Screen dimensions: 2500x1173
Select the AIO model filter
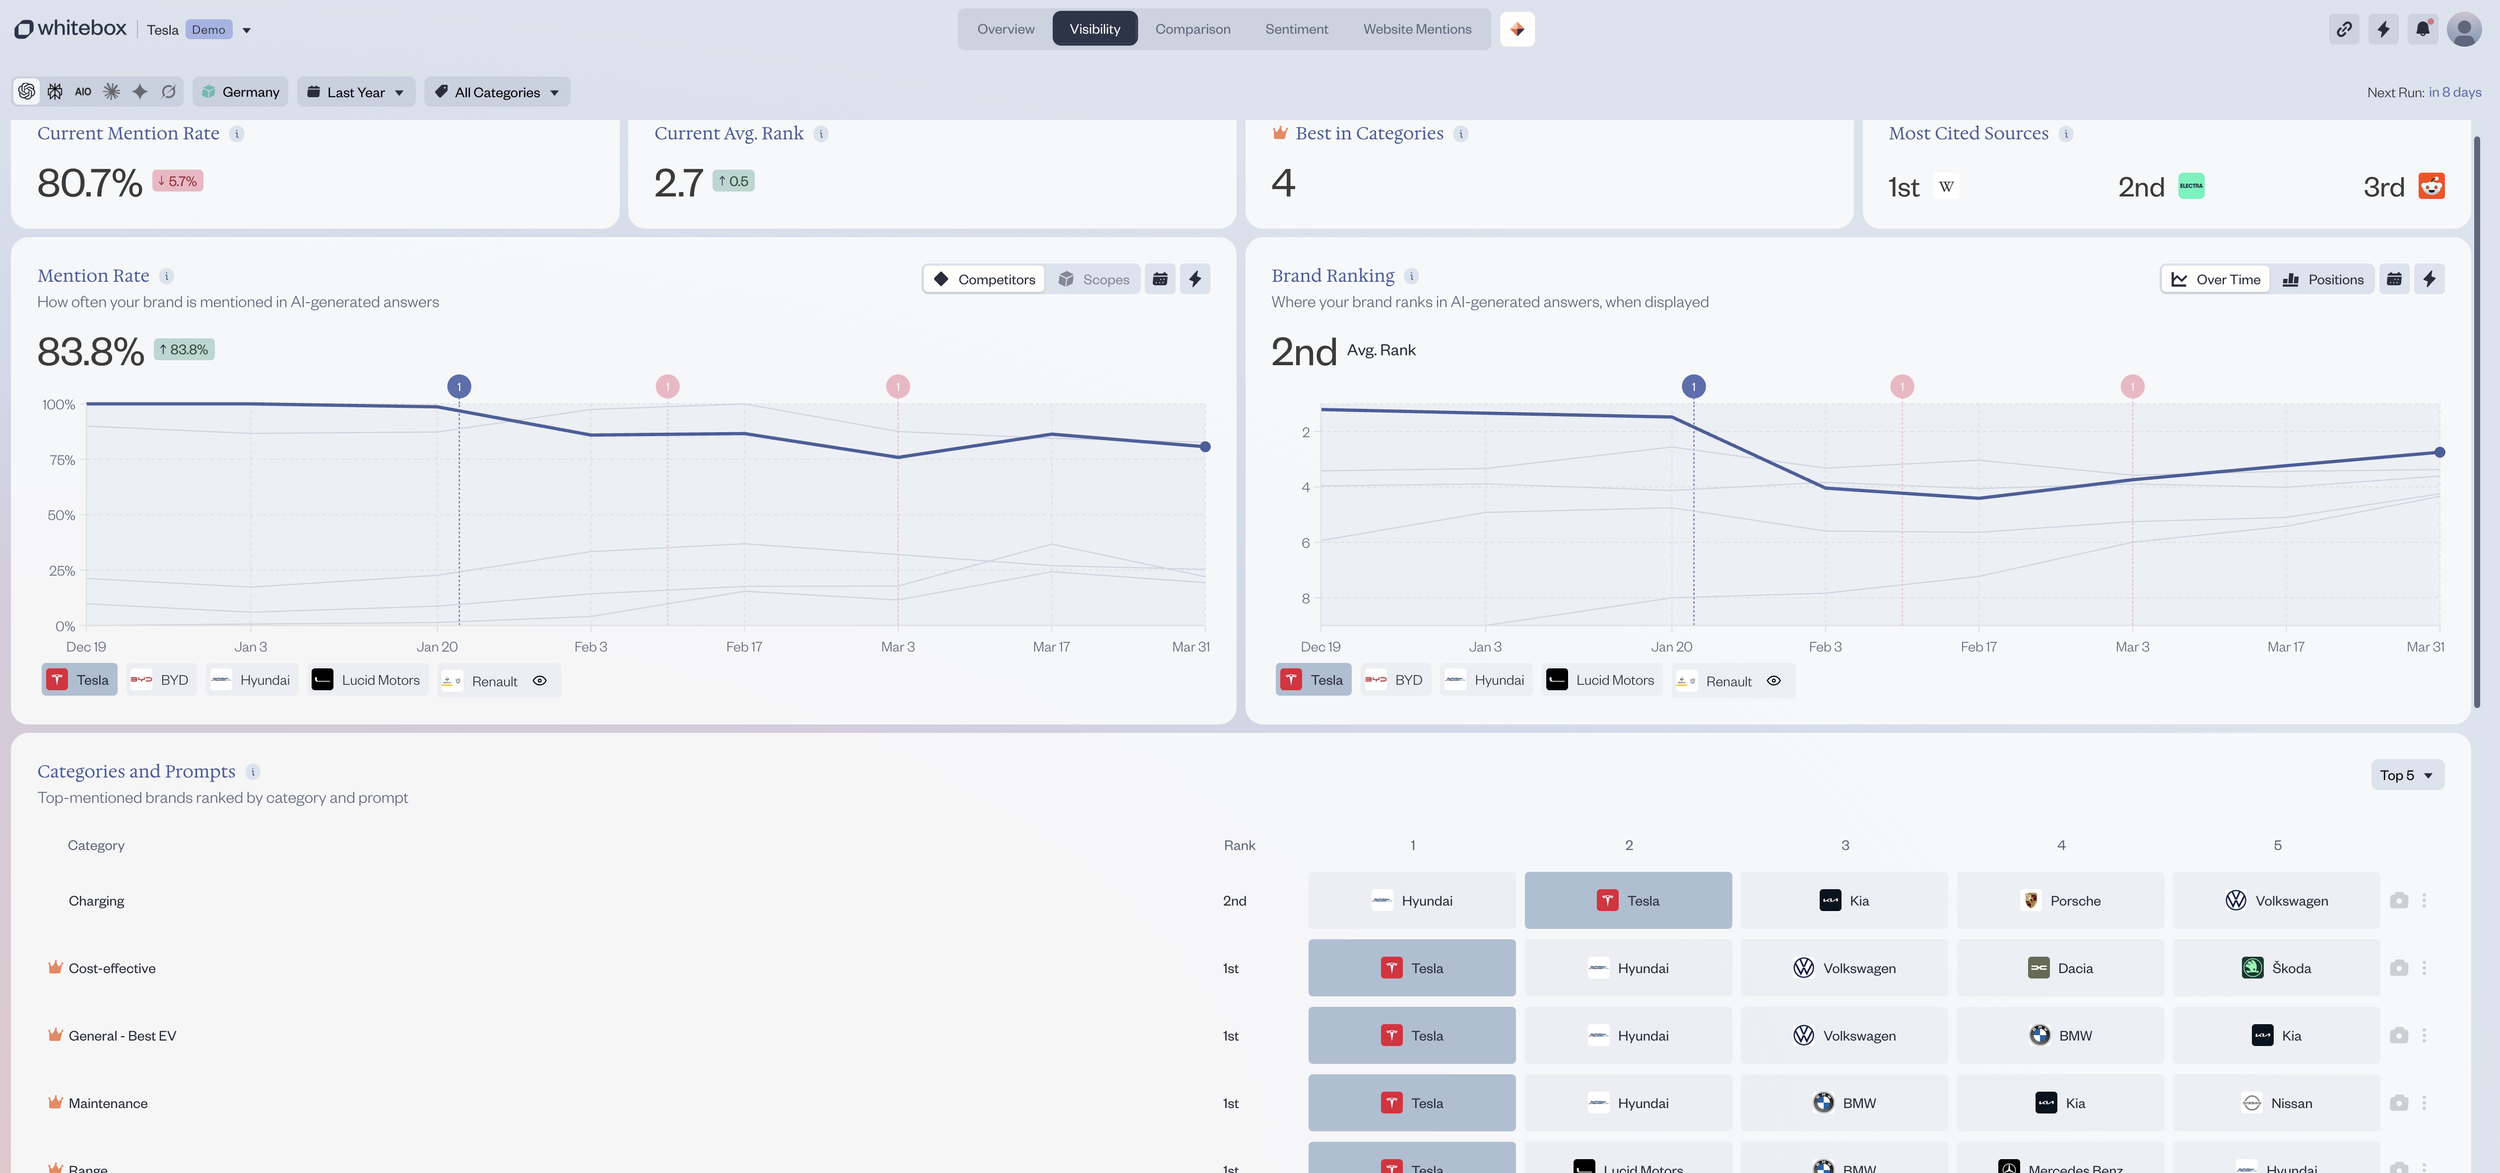83,91
